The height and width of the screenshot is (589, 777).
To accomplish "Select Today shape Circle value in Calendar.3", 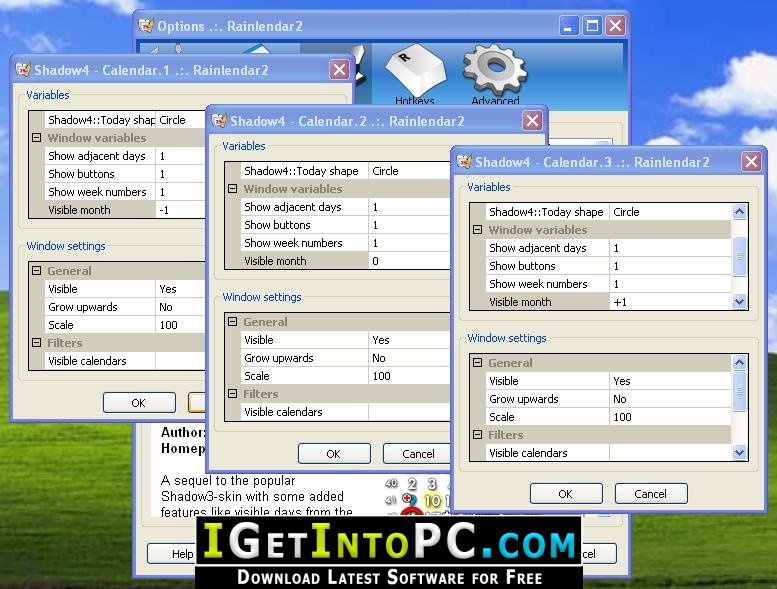I will click(x=670, y=212).
